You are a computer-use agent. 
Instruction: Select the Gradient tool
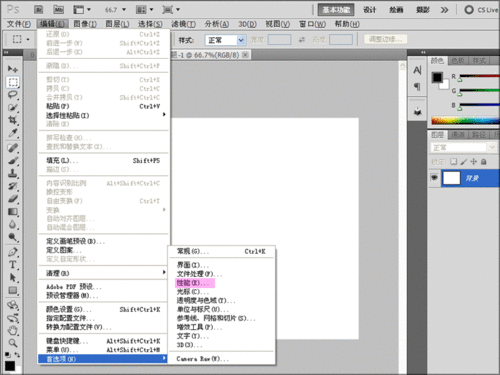click(x=13, y=212)
